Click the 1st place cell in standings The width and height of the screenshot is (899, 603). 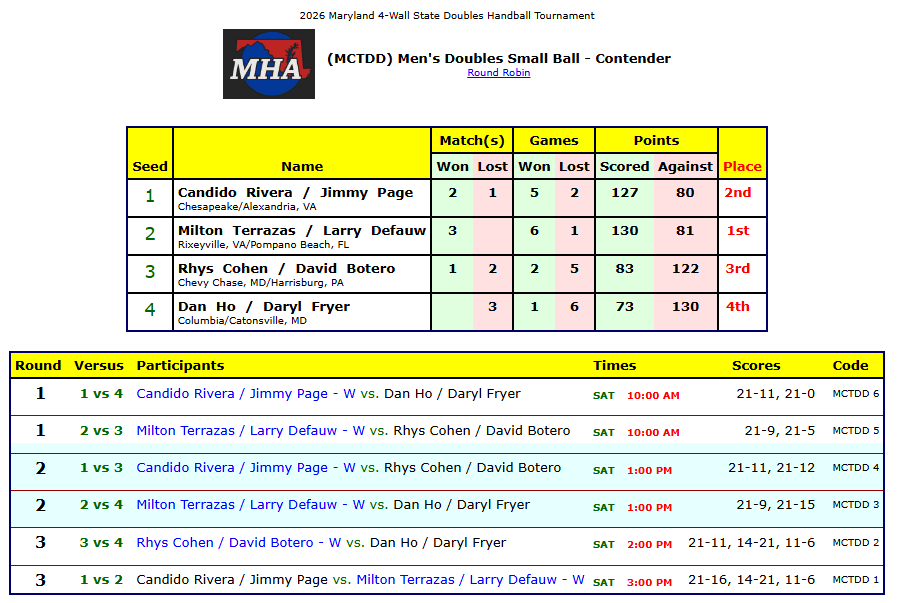click(738, 231)
